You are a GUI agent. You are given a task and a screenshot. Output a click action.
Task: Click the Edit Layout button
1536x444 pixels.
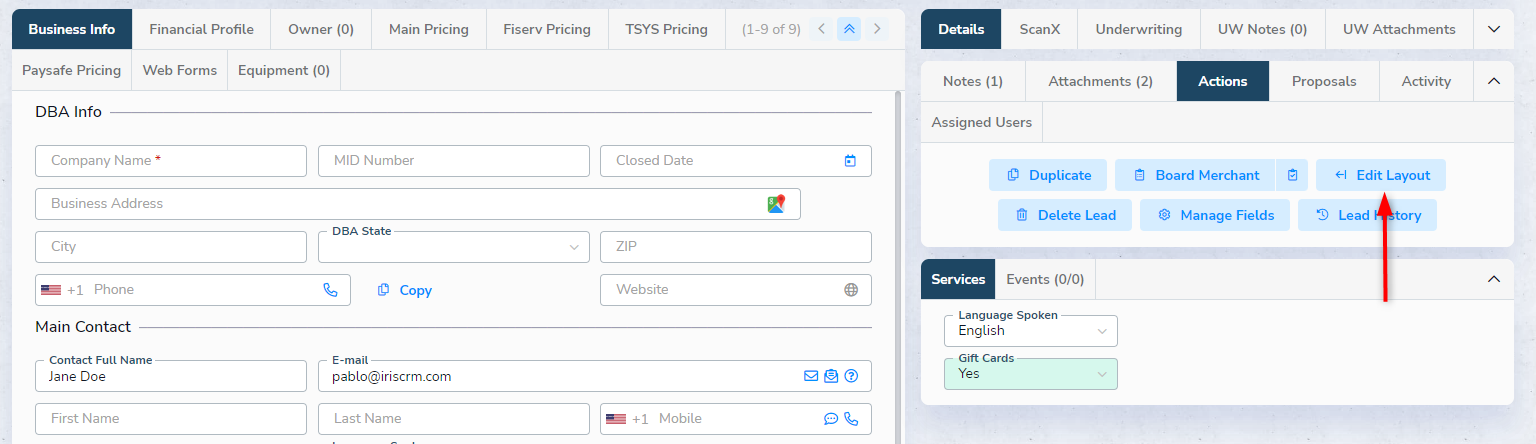tap(1380, 175)
